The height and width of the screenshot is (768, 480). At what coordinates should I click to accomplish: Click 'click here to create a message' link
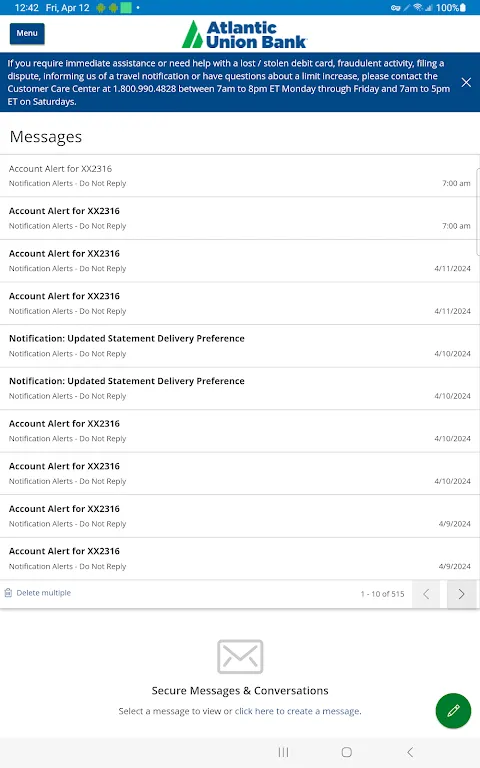tap(297, 711)
